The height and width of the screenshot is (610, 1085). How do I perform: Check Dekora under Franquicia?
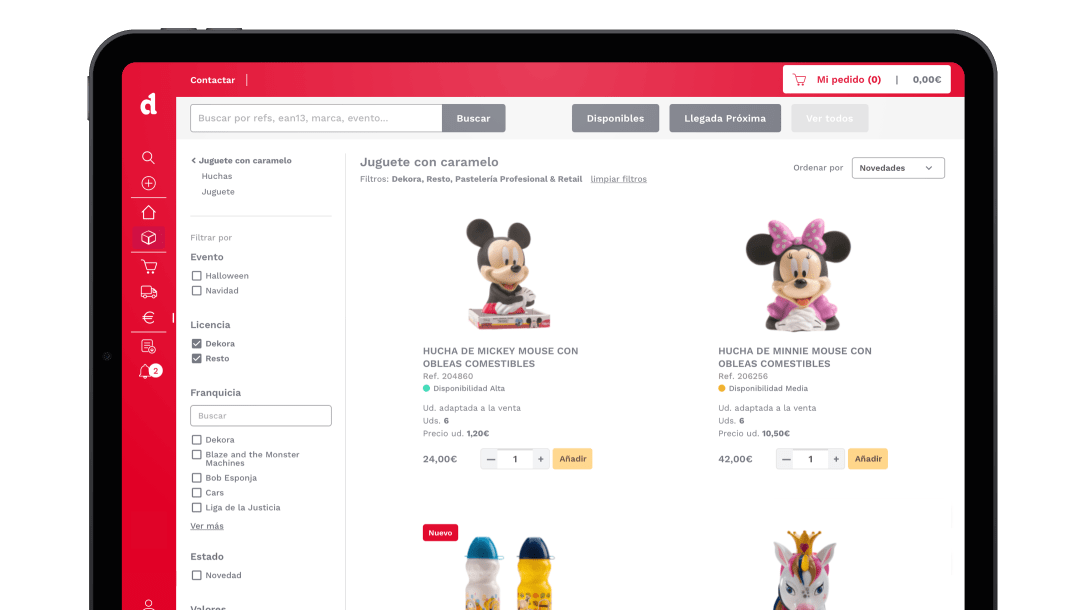click(x=197, y=440)
